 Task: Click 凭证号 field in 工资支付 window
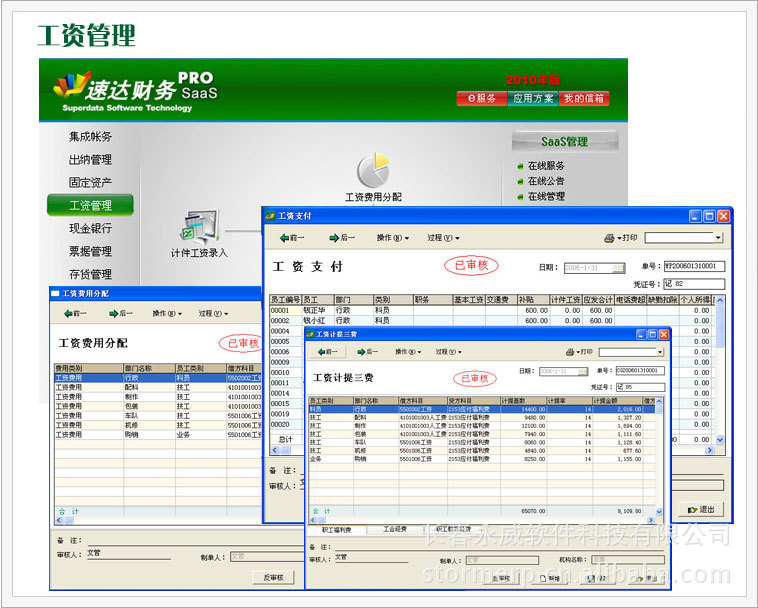[694, 284]
